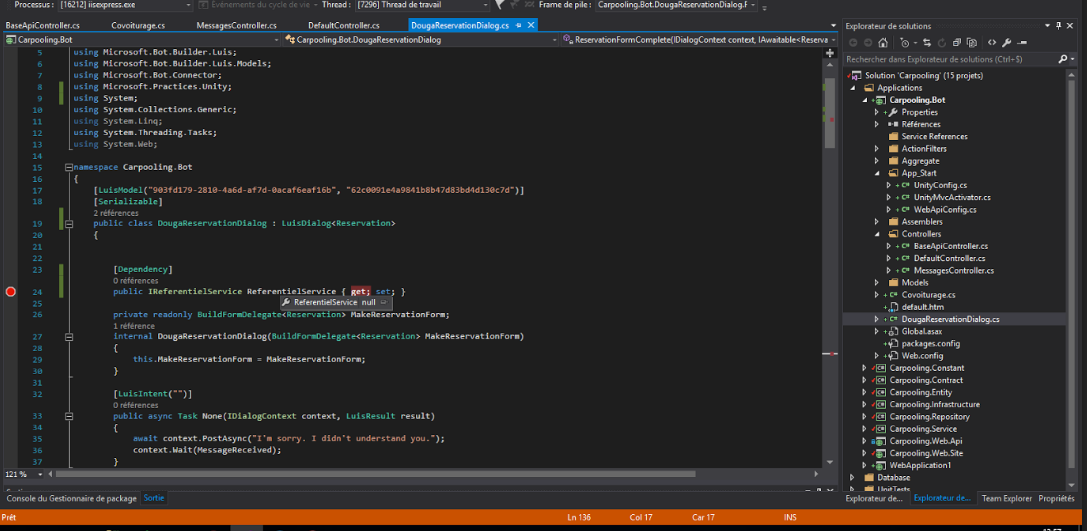
Task: Switch to the Covoiturage.cs editor tab
Action: coord(138,26)
